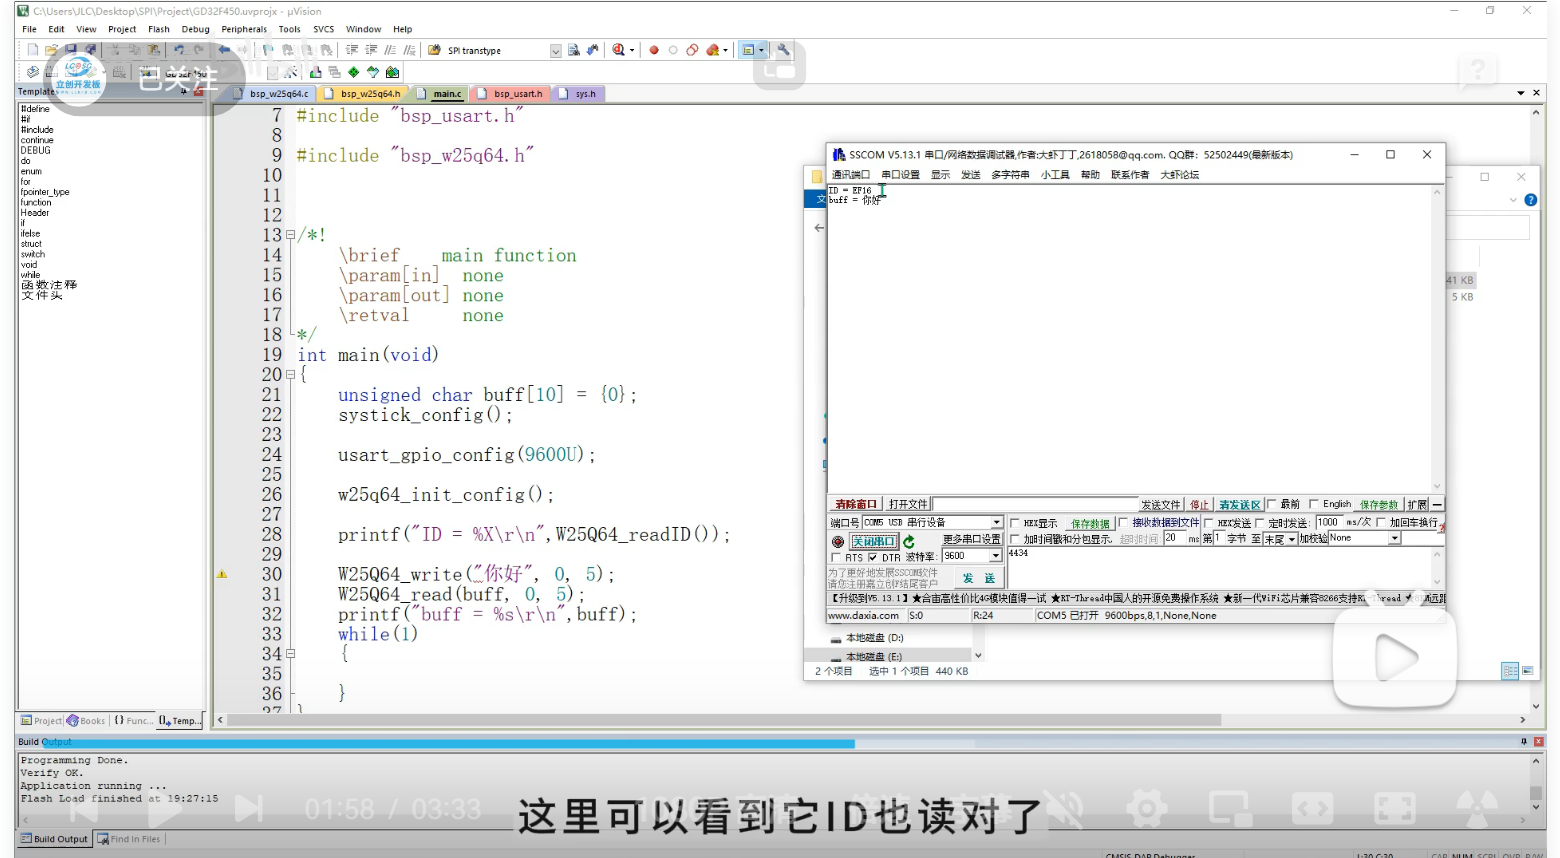Click select software packs icon
1560x858 pixels.
click(373, 72)
